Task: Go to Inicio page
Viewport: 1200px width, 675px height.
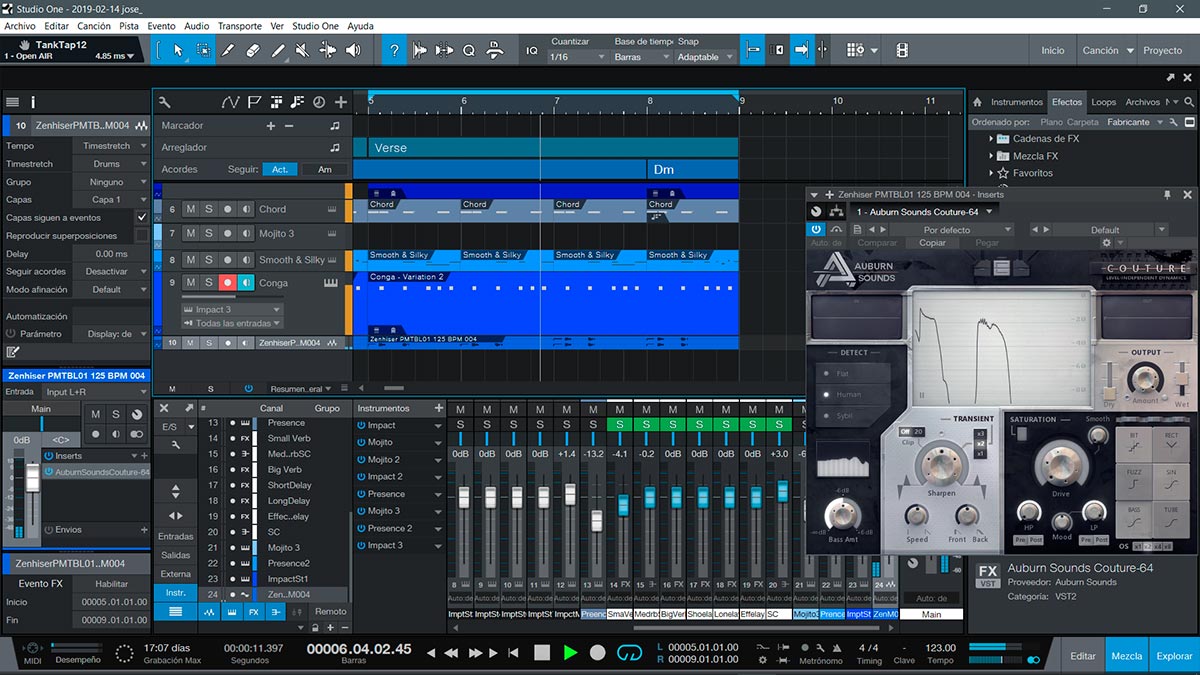Action: [x=1053, y=50]
